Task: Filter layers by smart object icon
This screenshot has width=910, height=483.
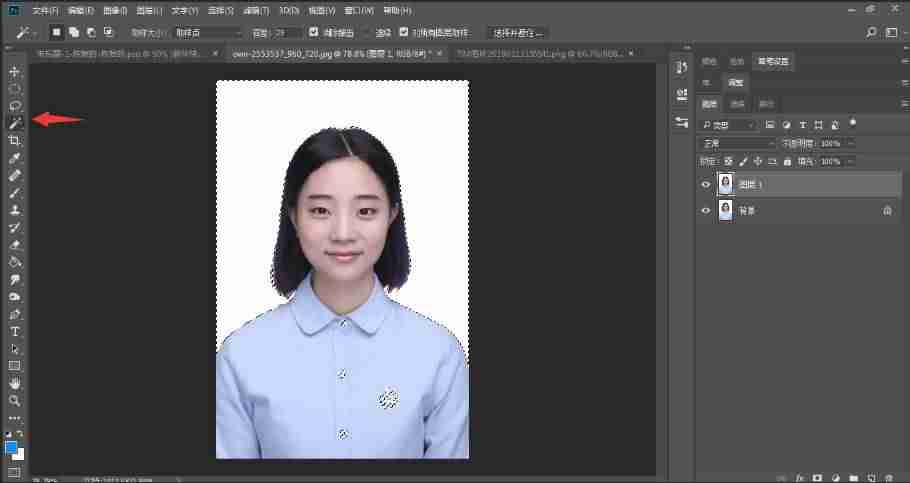Action: 835,125
